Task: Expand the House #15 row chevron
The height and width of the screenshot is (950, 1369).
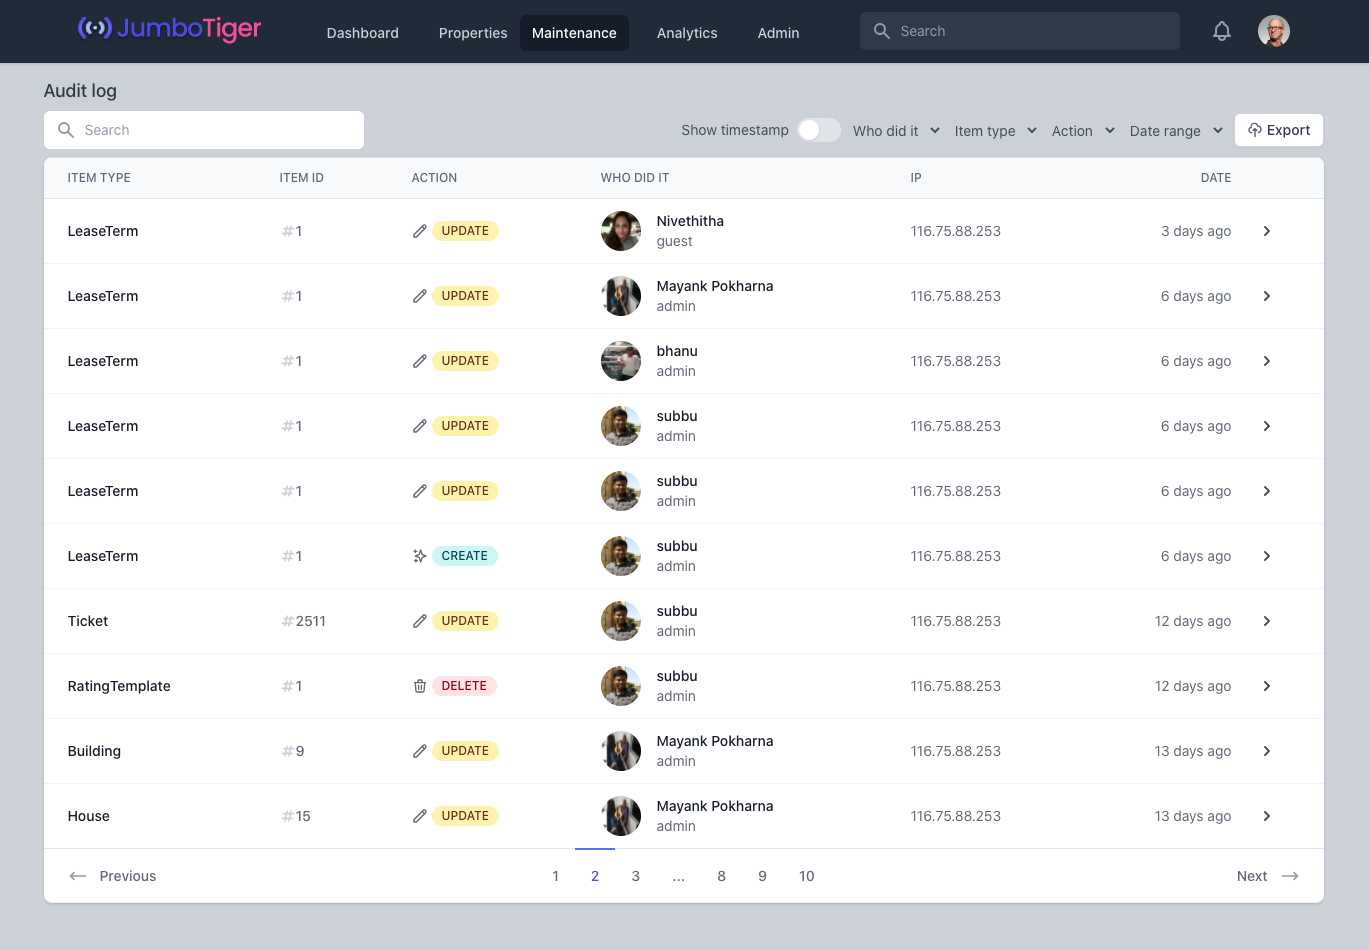Action: tap(1267, 816)
